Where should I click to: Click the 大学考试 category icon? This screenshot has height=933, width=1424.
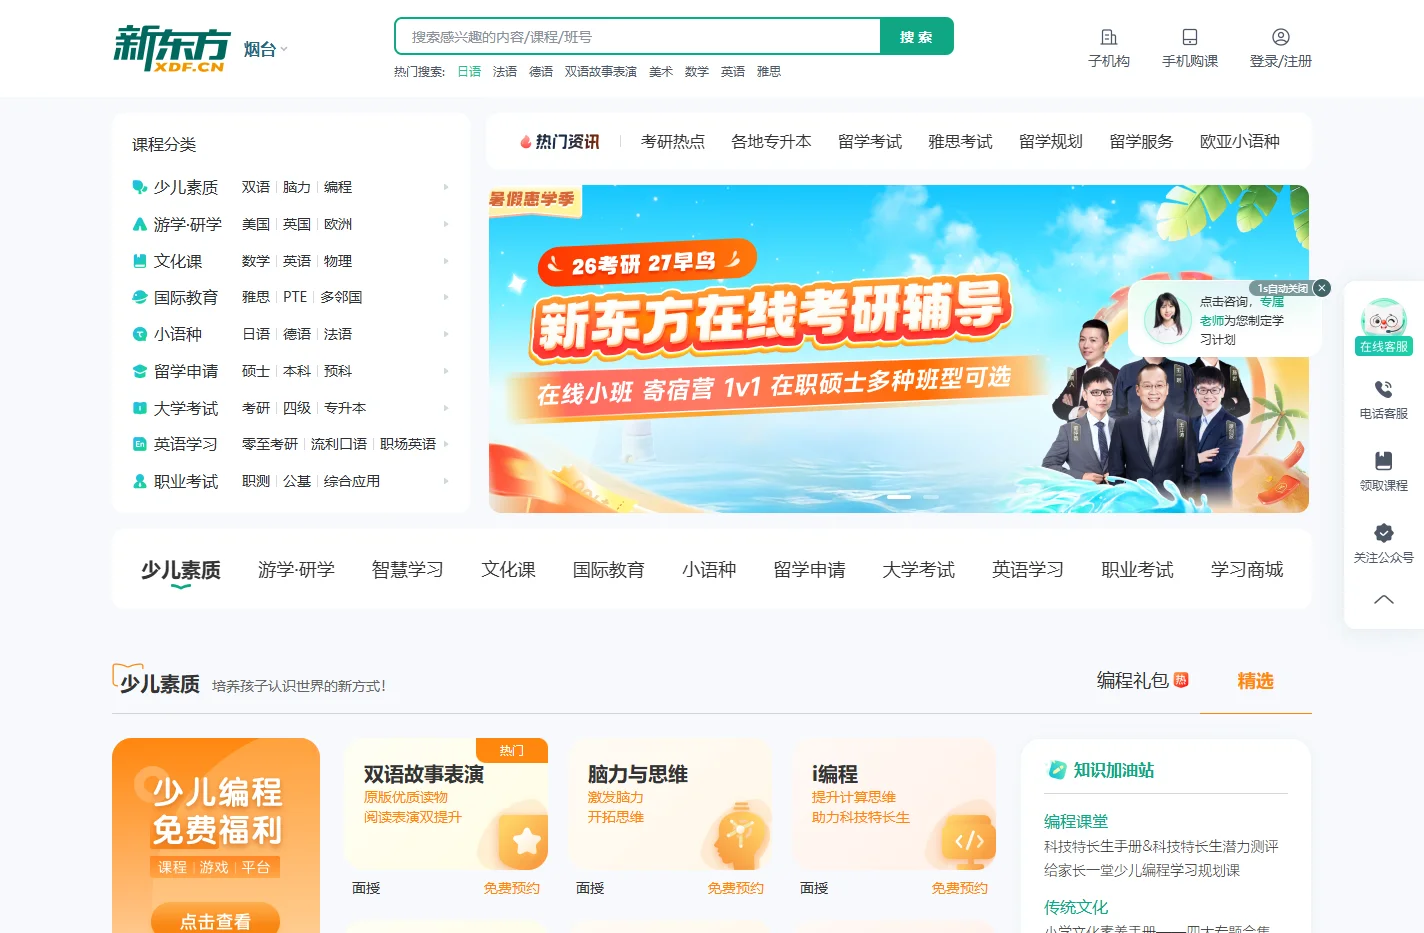(140, 408)
